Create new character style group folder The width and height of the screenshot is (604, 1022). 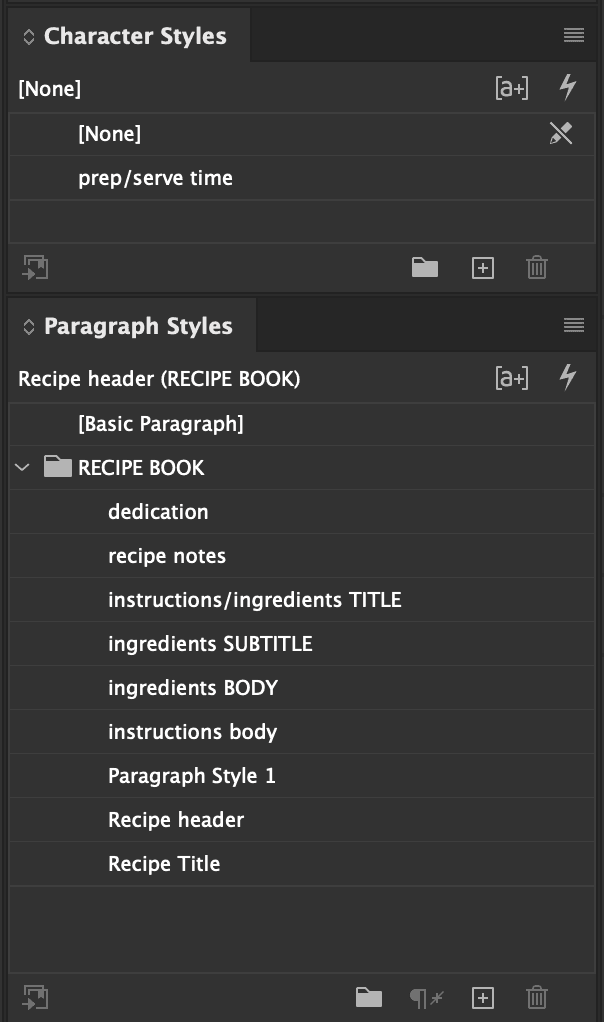[425, 268]
